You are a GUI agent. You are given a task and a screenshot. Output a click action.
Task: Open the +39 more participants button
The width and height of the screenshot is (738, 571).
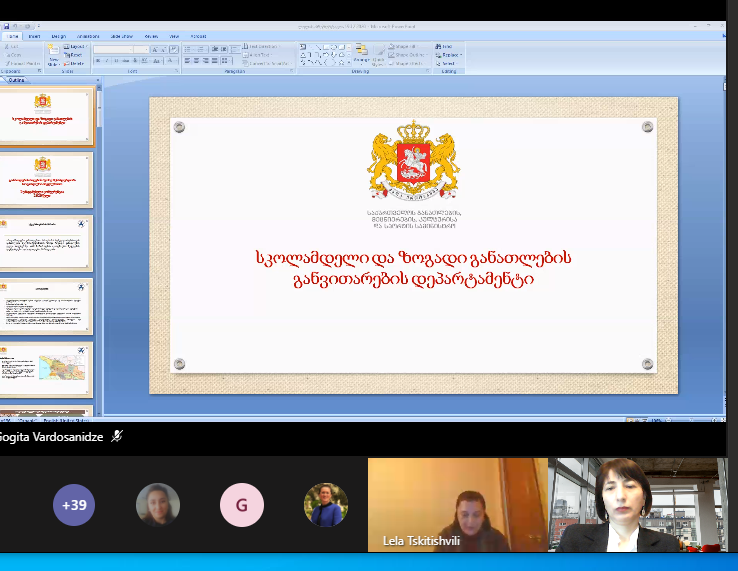[x=74, y=505]
